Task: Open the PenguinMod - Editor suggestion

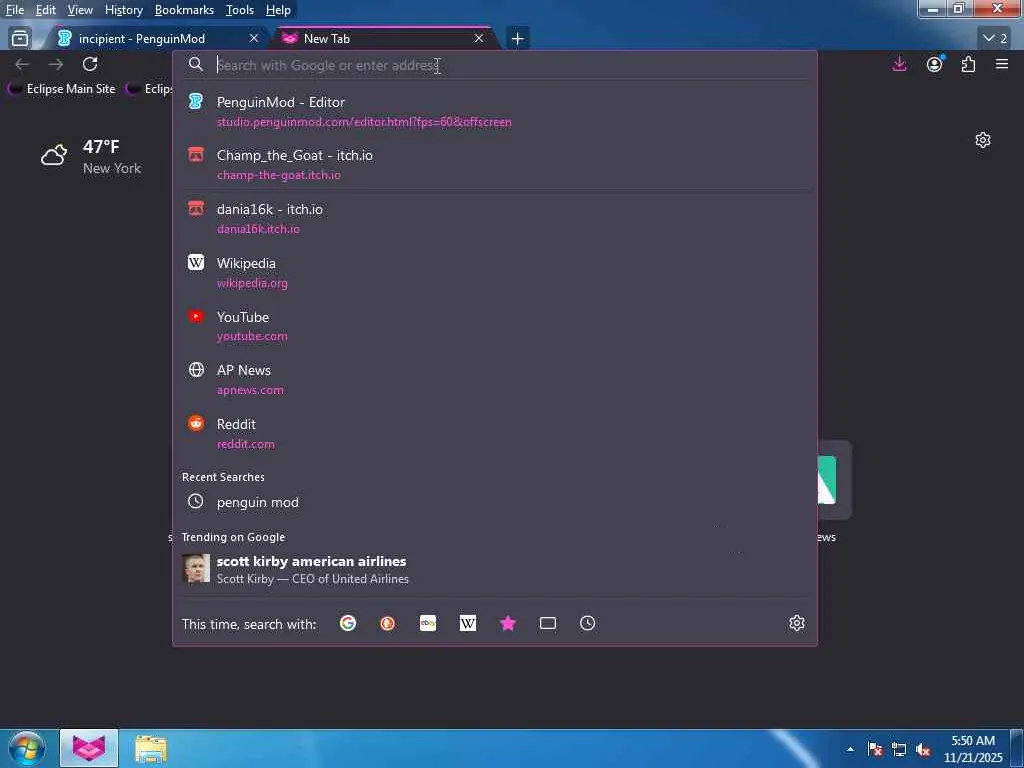Action: point(494,112)
